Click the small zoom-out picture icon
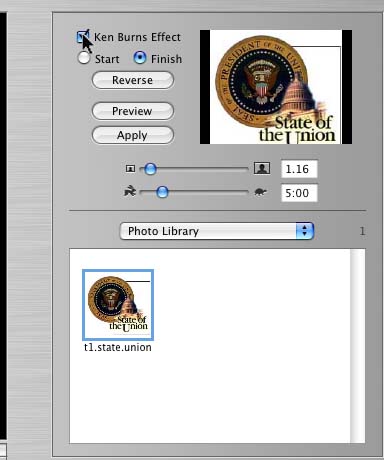The width and height of the screenshot is (384, 460). [130, 169]
